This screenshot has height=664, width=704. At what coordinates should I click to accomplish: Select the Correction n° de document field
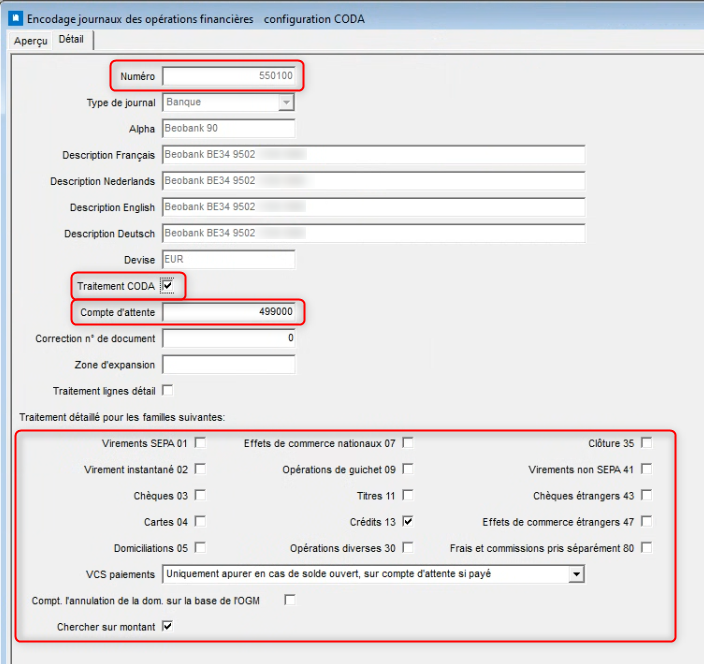click(x=229, y=338)
